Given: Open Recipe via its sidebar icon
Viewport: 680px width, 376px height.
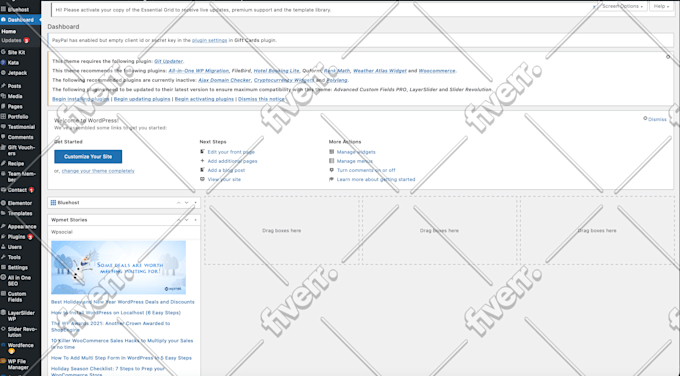Looking at the screenshot, I should pyautogui.click(x=3, y=163).
